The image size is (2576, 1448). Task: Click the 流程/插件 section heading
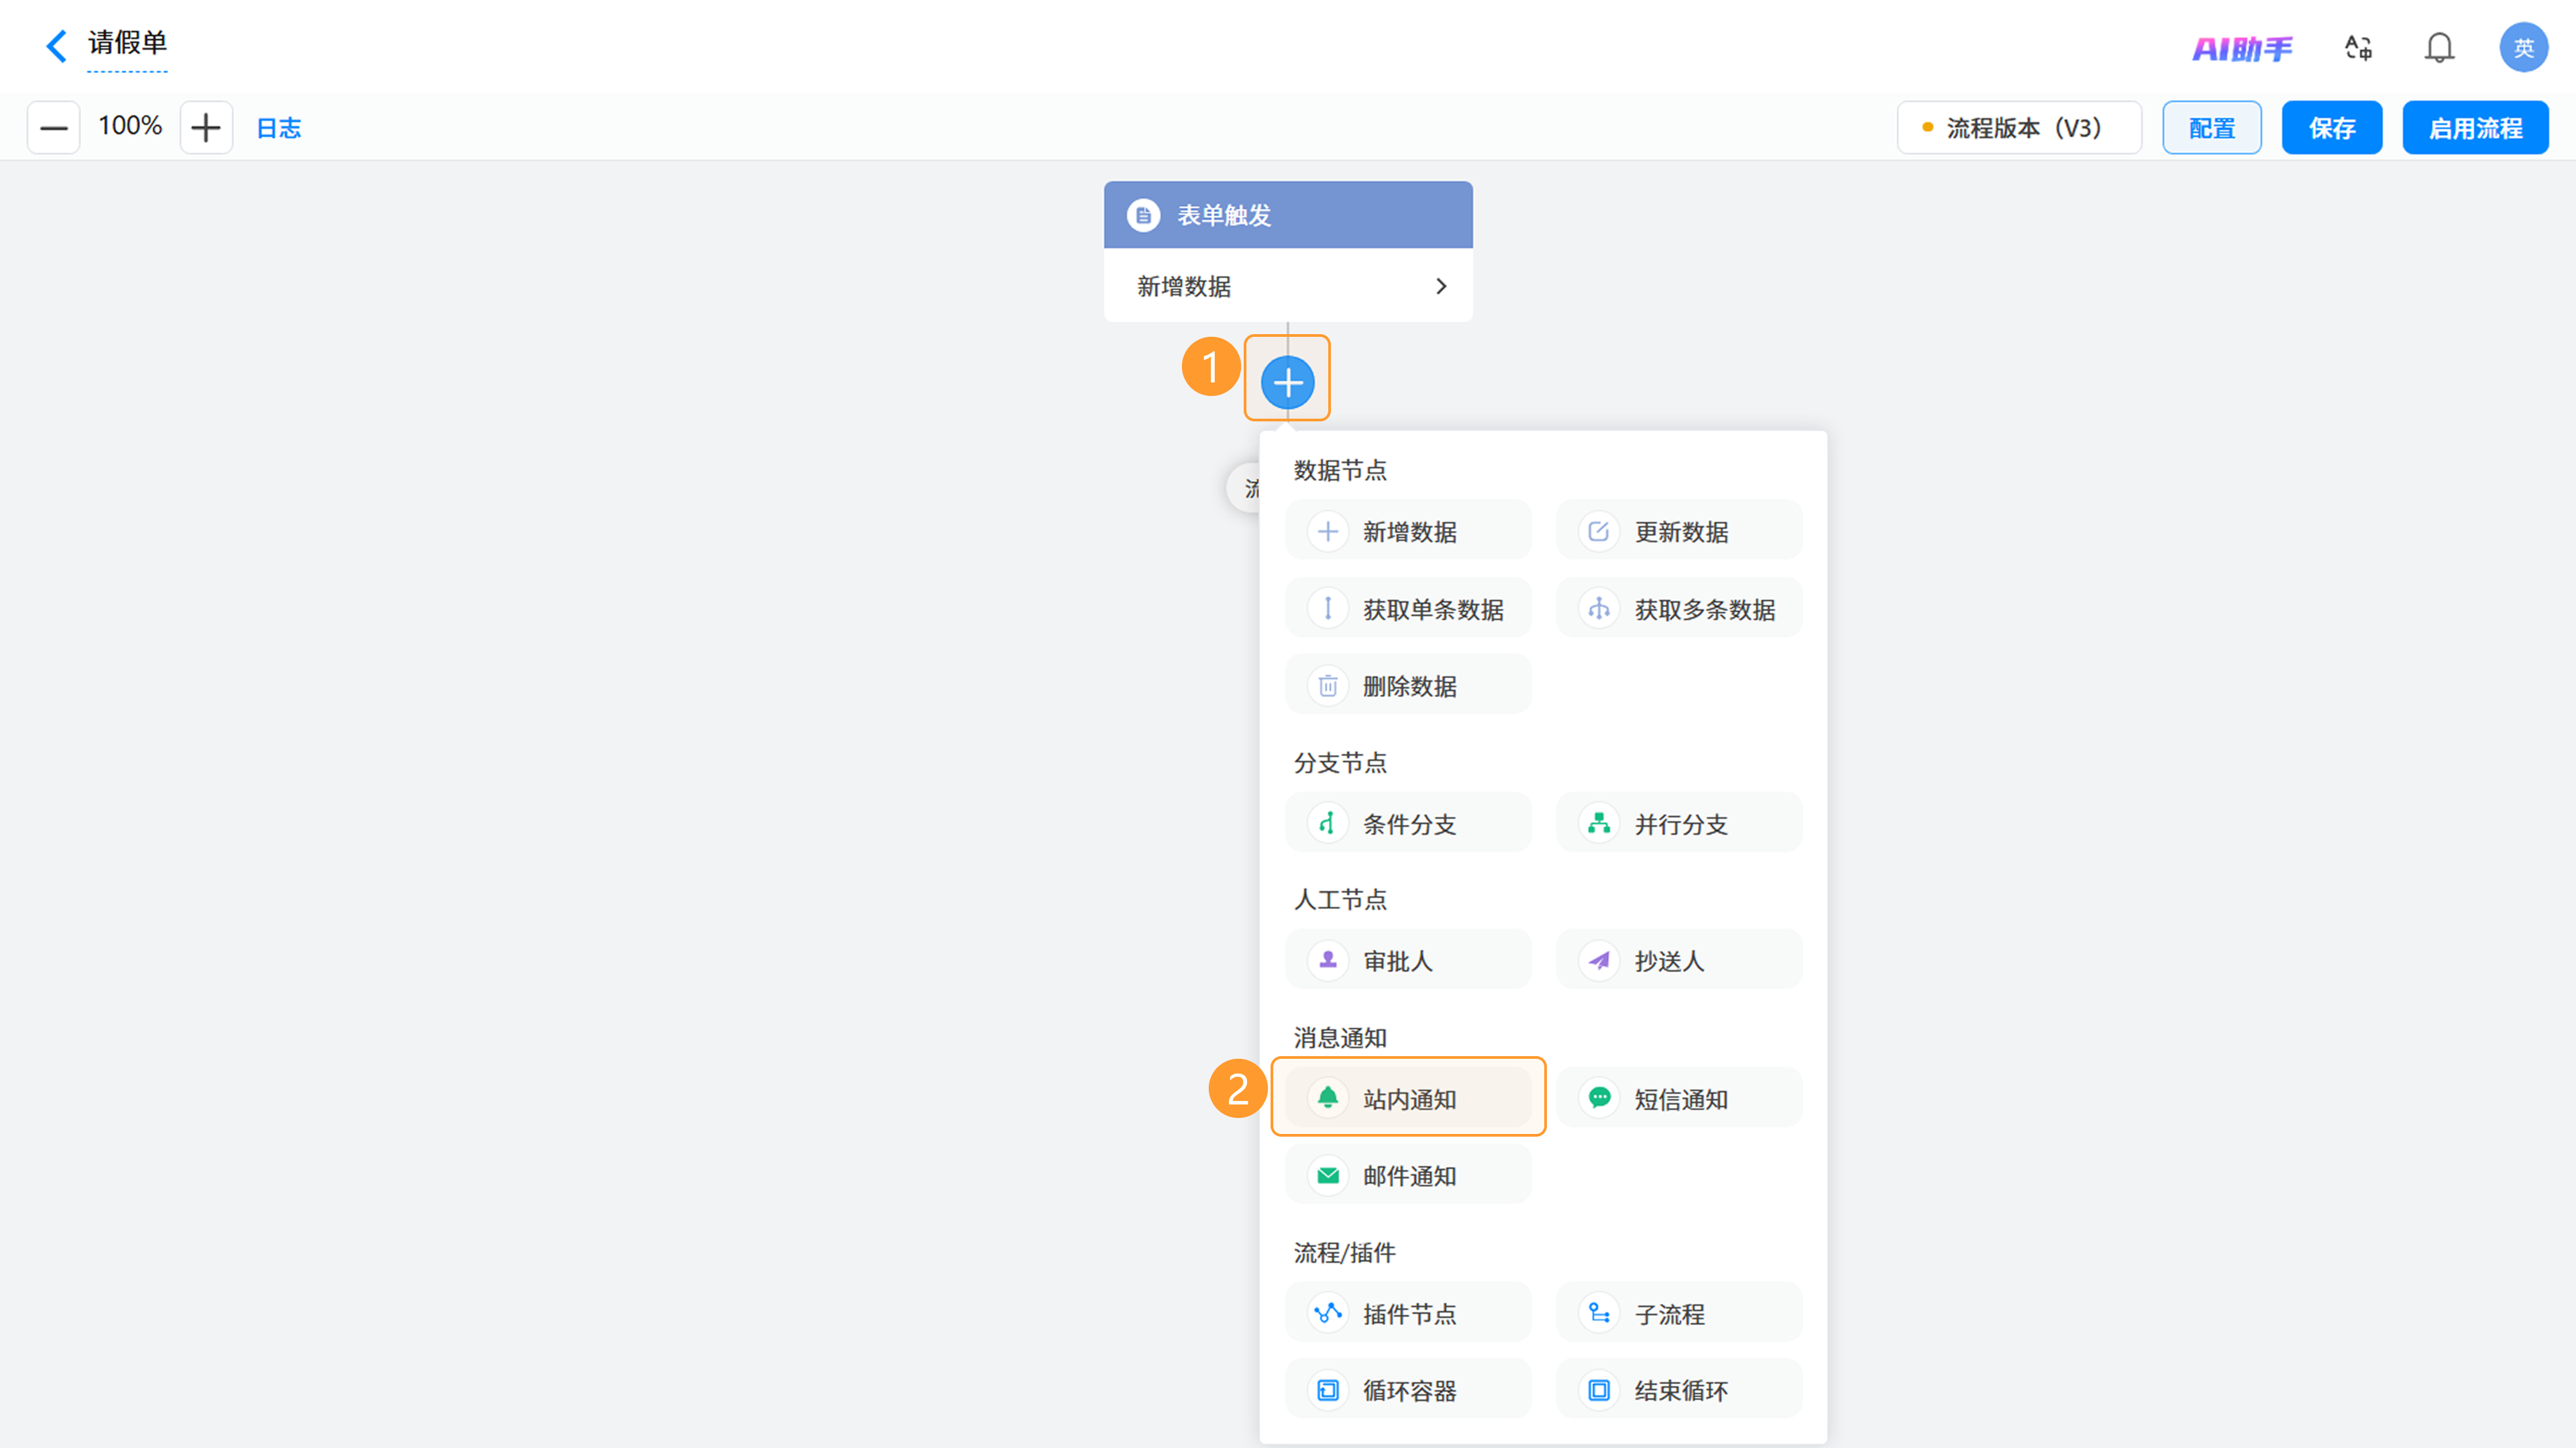(1344, 1253)
